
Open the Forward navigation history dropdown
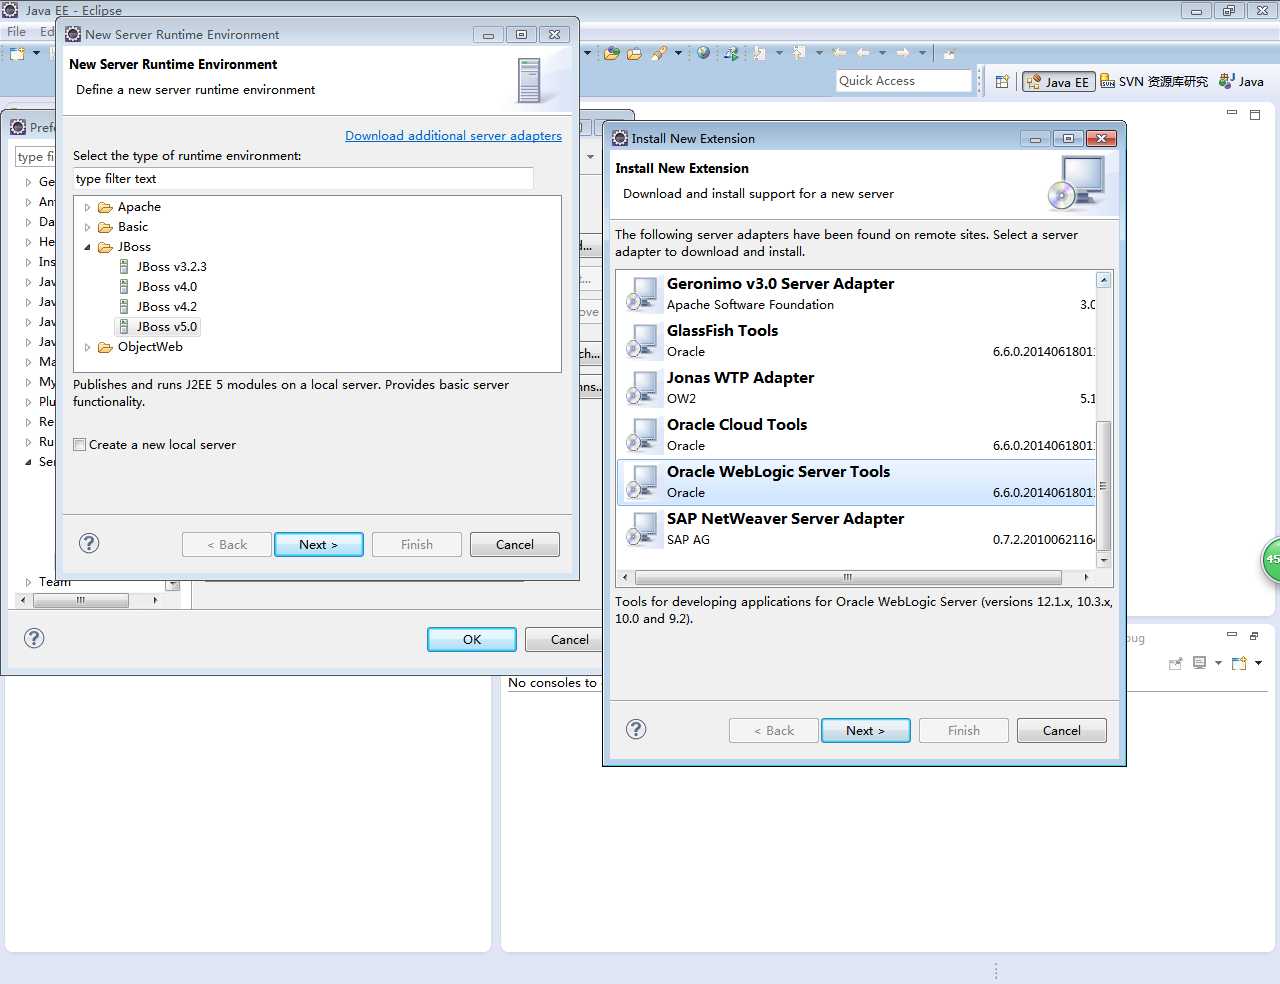tap(922, 53)
